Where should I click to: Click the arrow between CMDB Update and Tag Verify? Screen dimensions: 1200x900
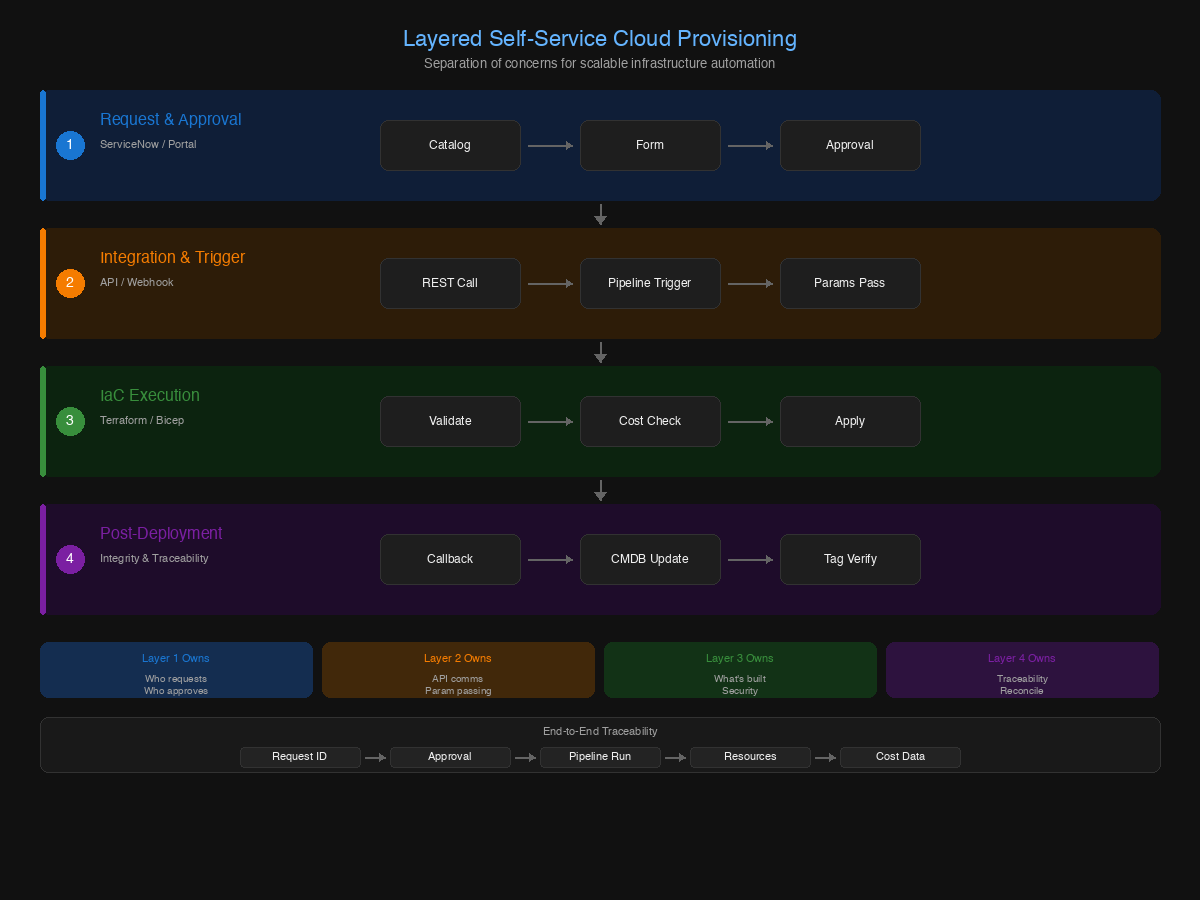pos(750,559)
